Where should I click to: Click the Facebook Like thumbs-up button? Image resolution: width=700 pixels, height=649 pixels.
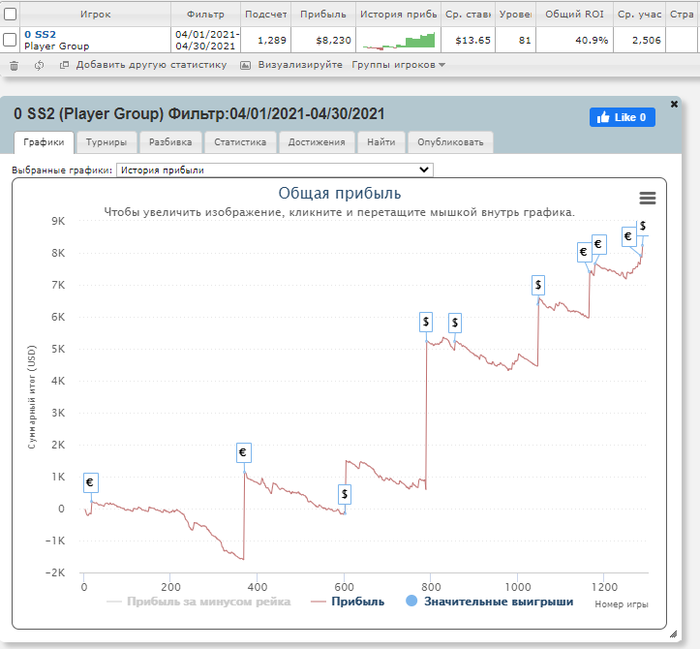(622, 117)
